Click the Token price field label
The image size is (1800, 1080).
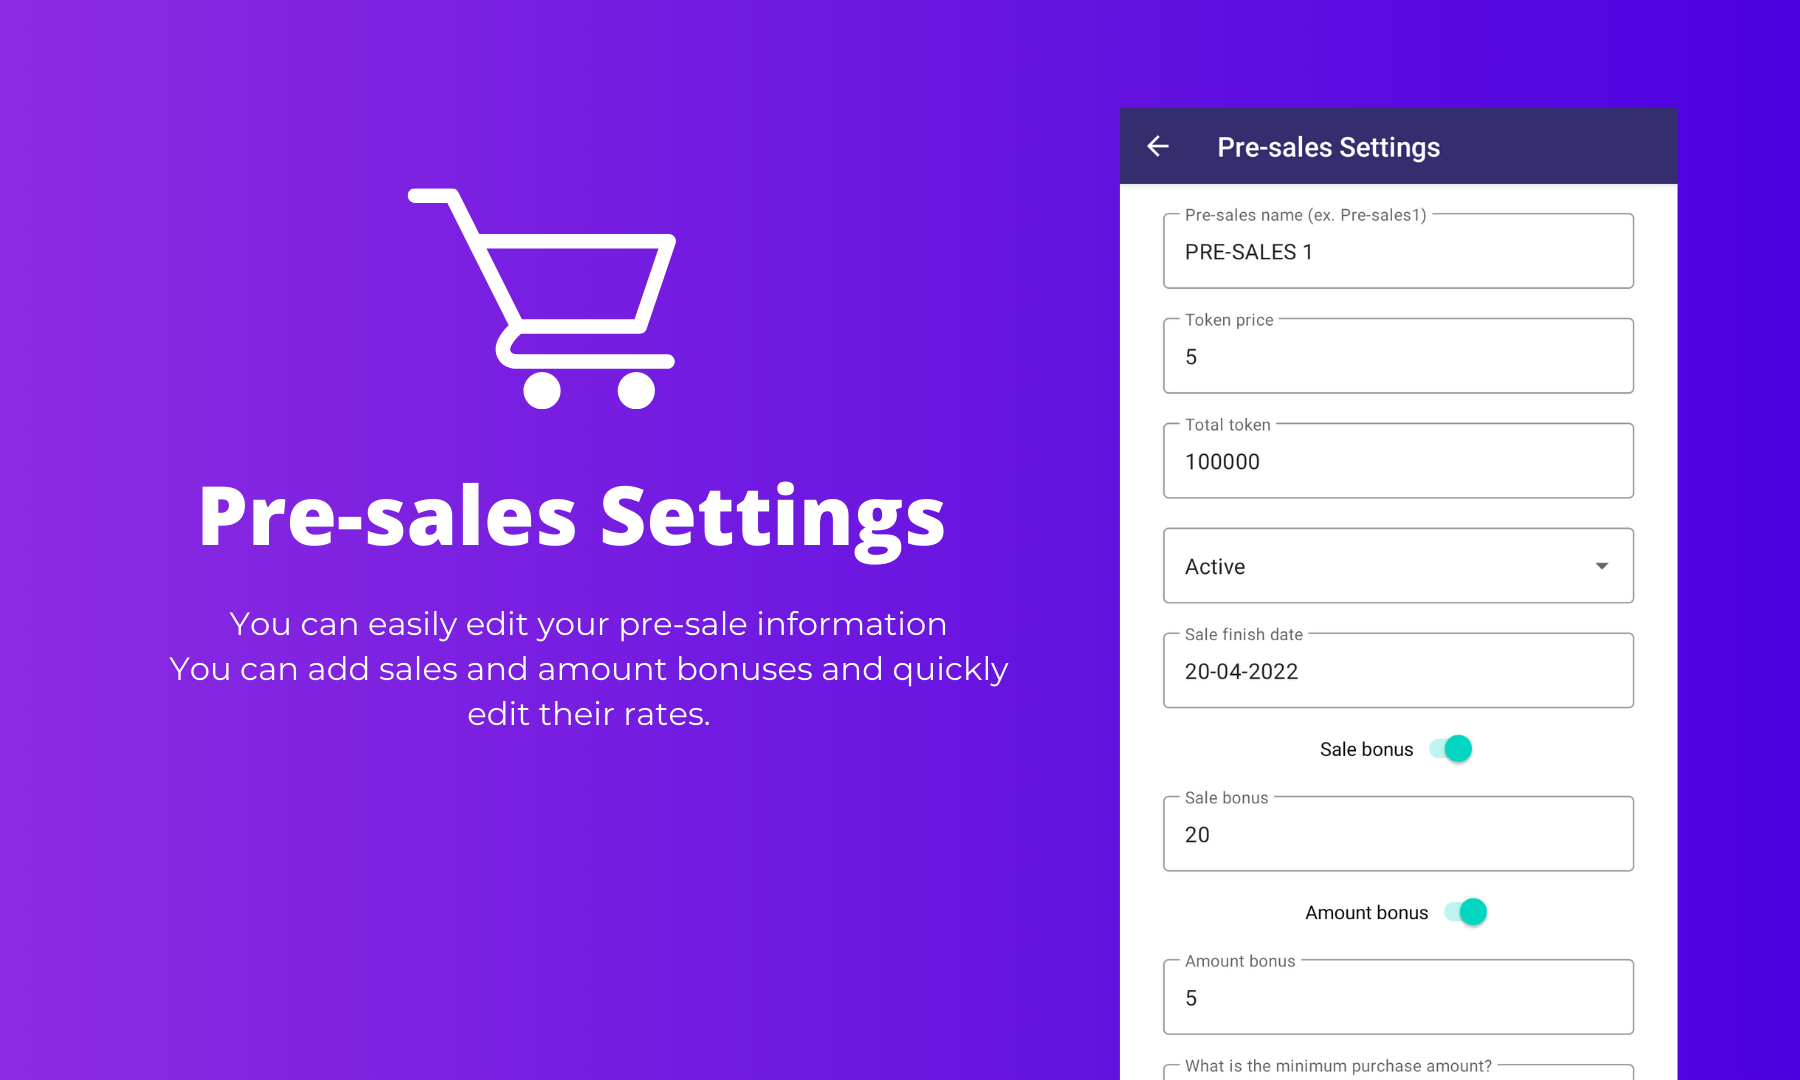pyautogui.click(x=1229, y=320)
